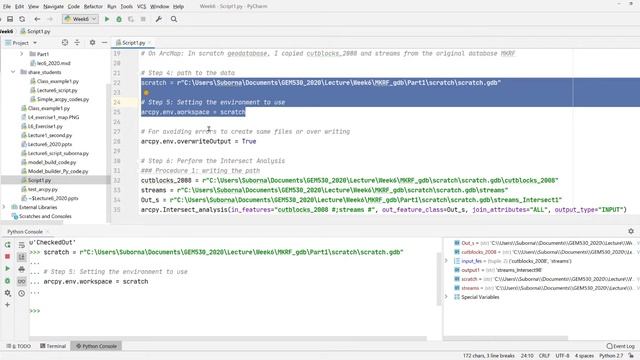This screenshot has width=640, height=360.
Task: Expand External Libraries node
Action: point(4,207)
